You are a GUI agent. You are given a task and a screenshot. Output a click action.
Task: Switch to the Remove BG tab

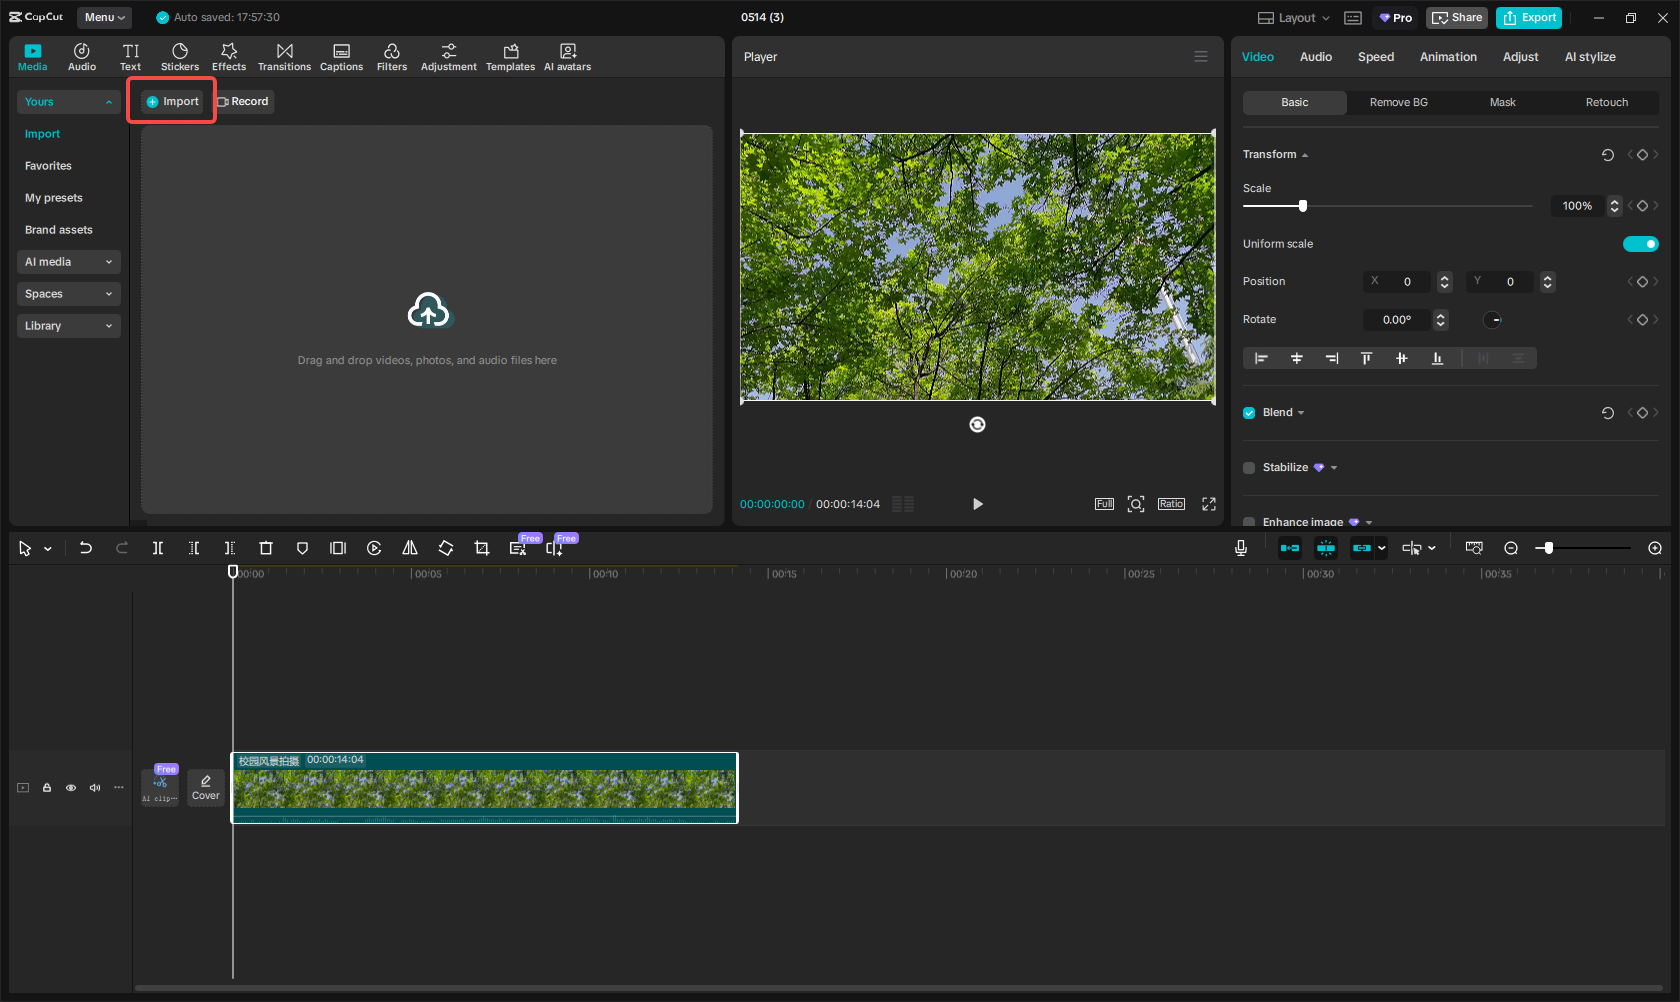[x=1398, y=102]
